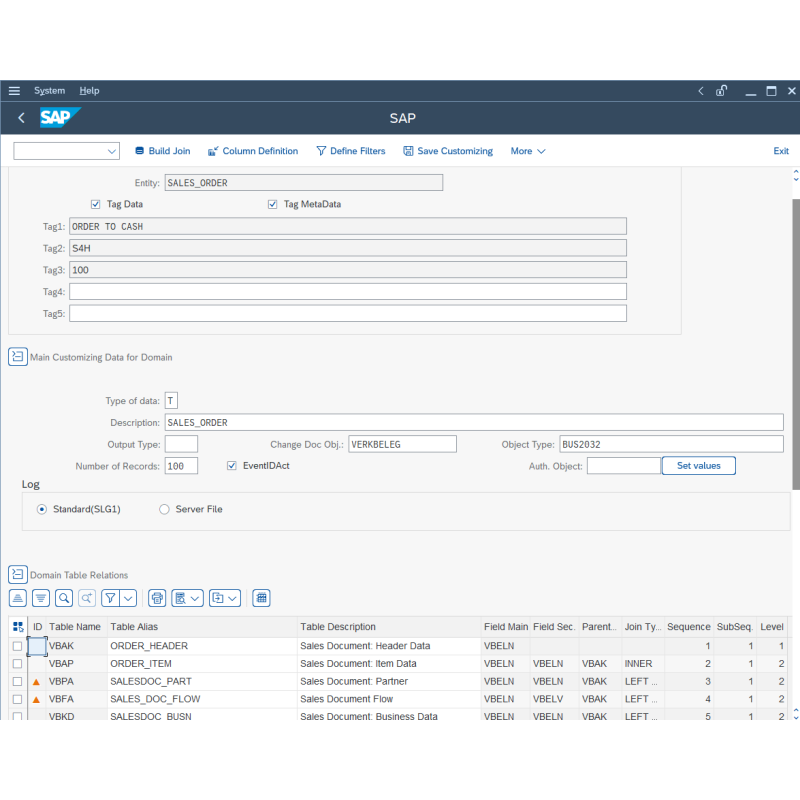Image resolution: width=800 pixels, height=800 pixels.
Task: Click the Set Filter funnel icon
Action: point(110,598)
